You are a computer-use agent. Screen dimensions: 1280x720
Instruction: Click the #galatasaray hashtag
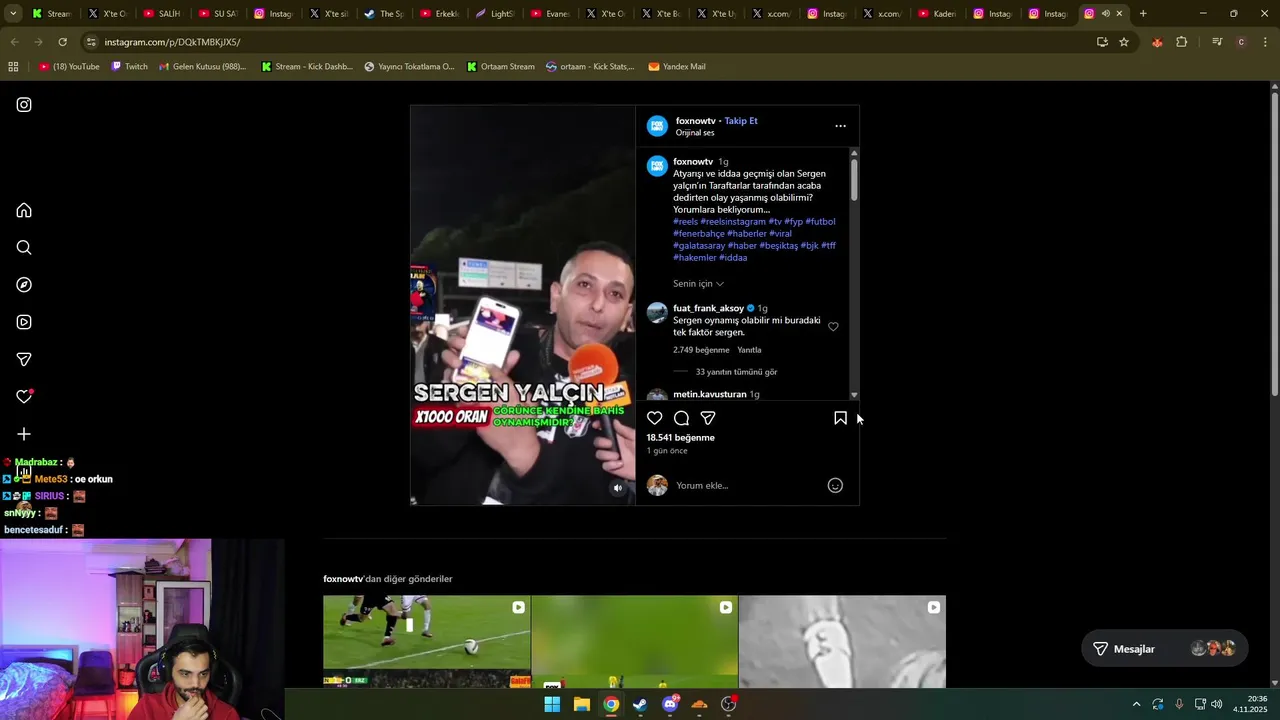point(699,246)
